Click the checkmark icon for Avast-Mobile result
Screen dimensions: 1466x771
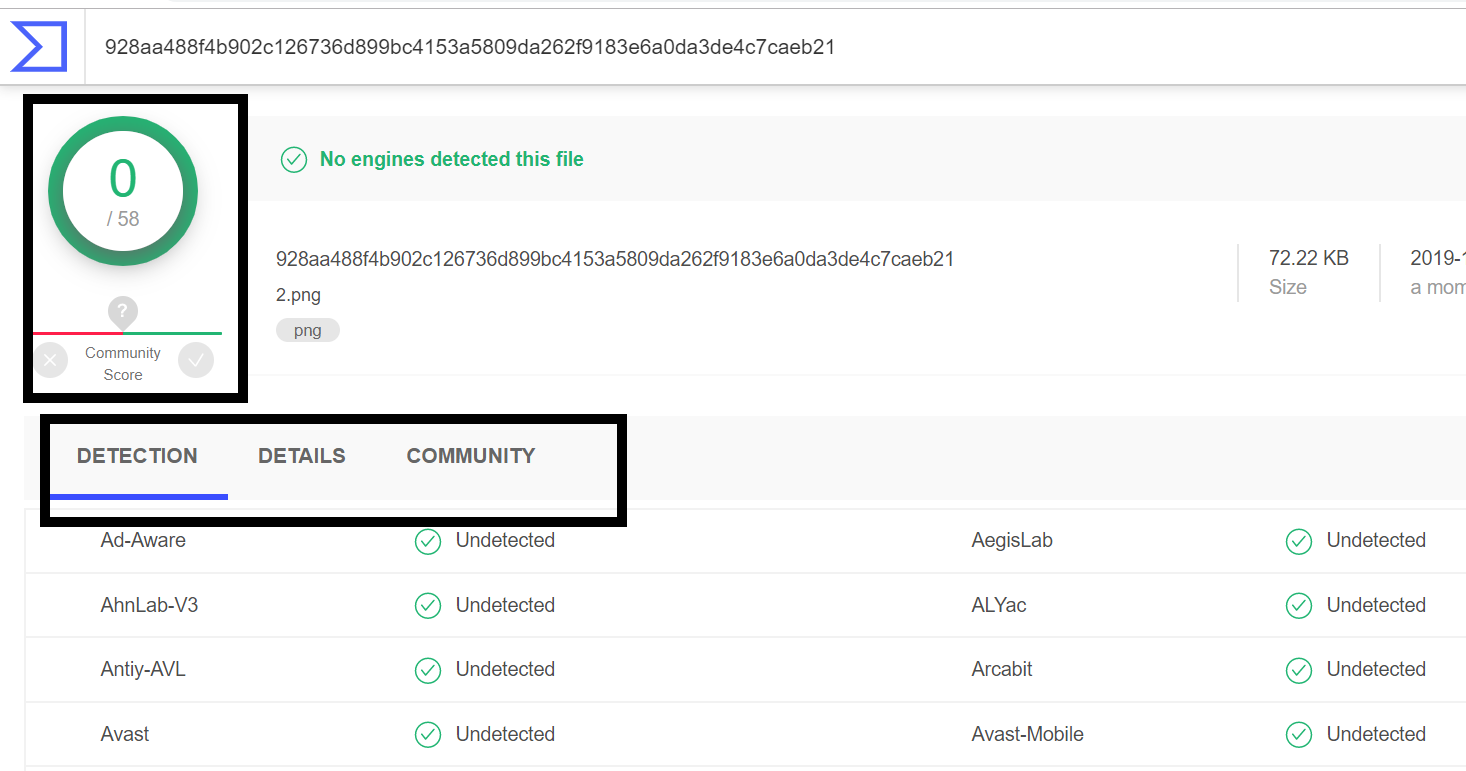(1298, 734)
